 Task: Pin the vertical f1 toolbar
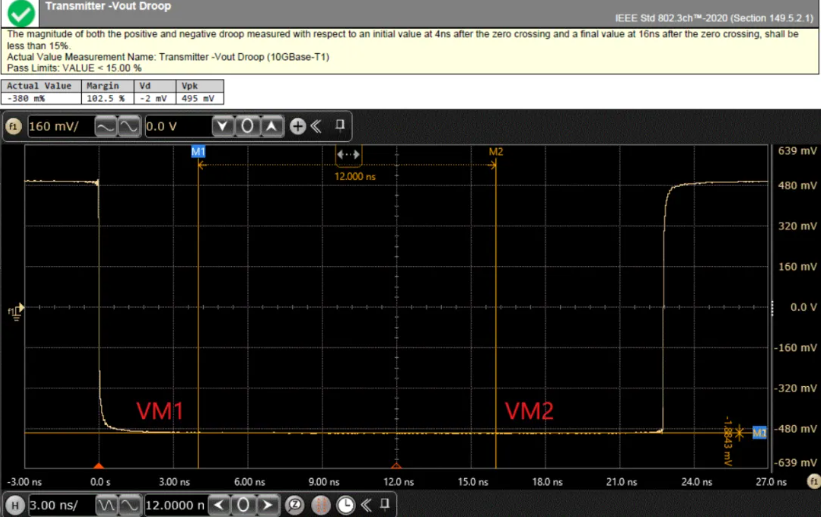[x=340, y=126]
